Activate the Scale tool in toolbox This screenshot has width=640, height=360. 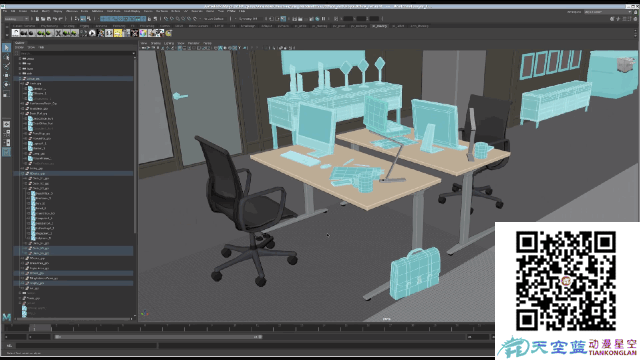pyautogui.click(x=6, y=93)
